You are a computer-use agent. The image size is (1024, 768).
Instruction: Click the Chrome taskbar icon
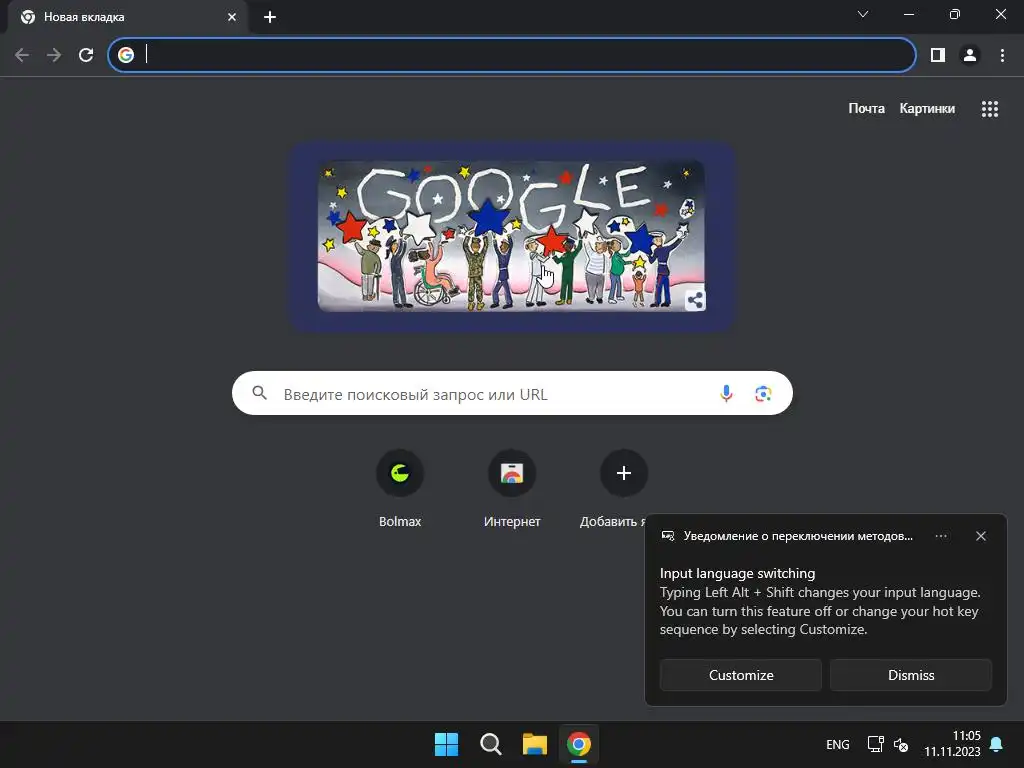click(x=579, y=744)
